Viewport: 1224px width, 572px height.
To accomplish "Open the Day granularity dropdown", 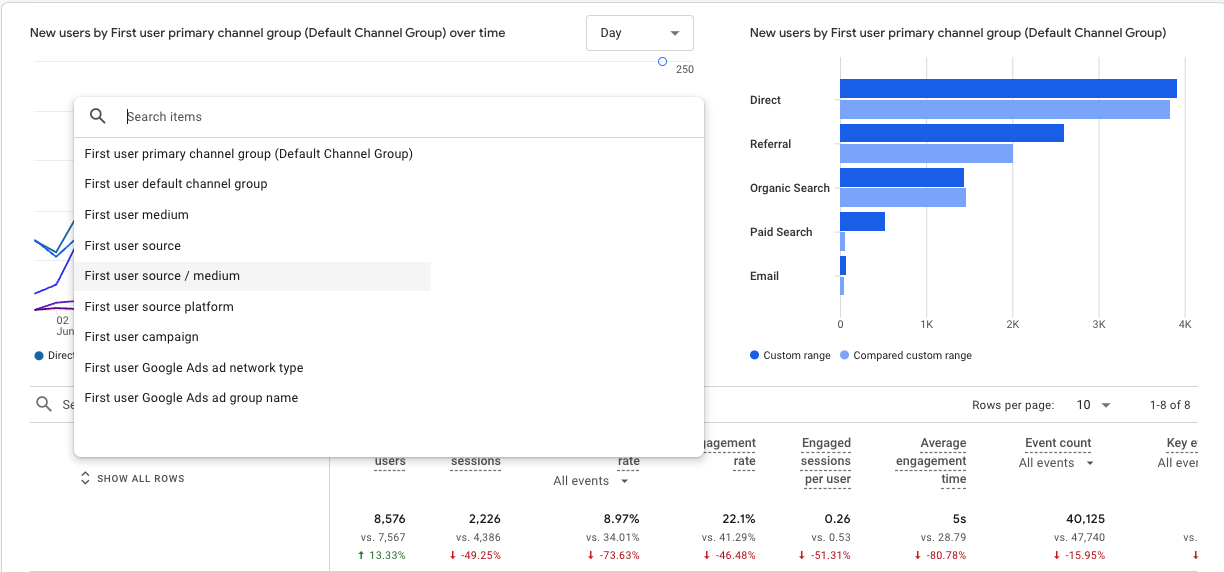I will 639,33.
